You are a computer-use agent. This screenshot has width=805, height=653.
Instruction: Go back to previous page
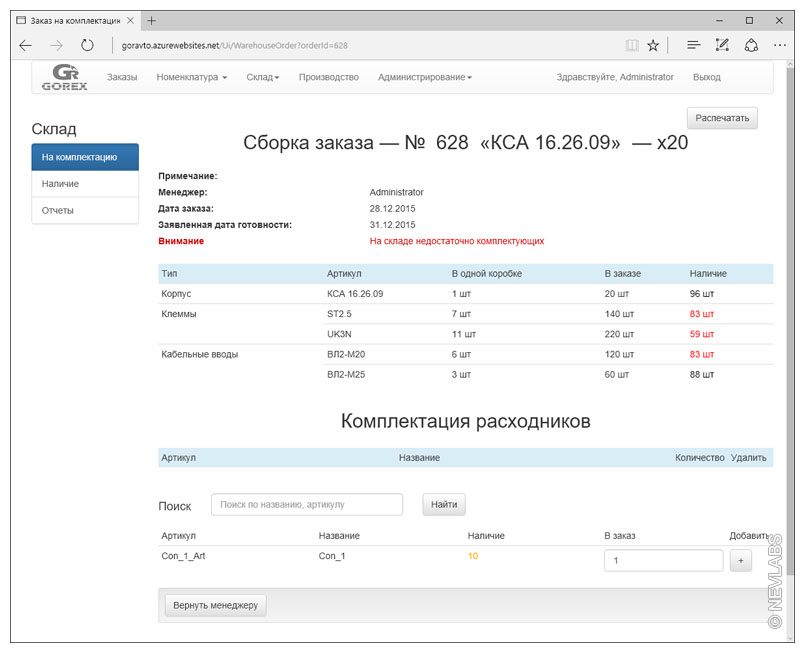(26, 45)
